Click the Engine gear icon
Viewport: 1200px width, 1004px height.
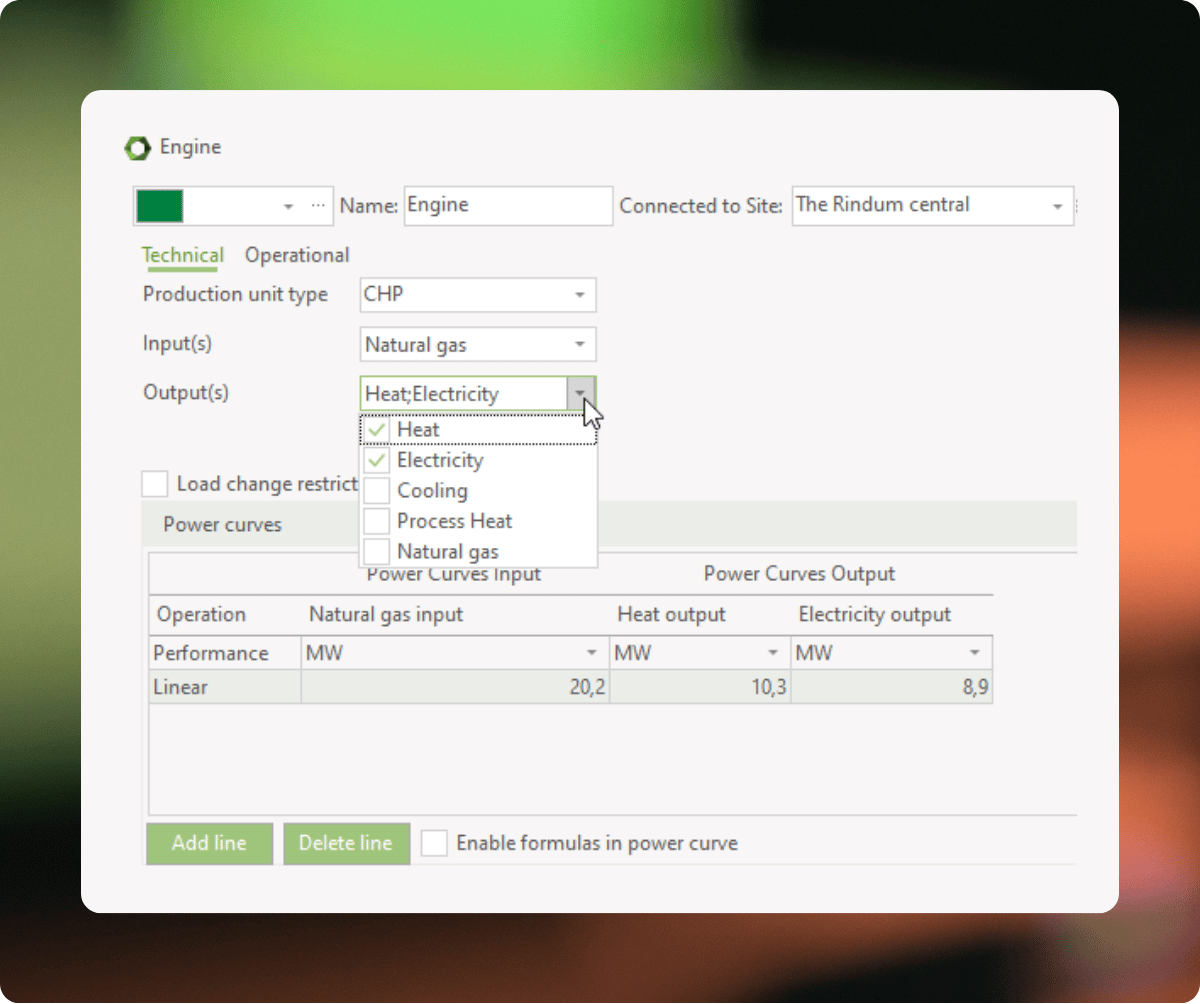(x=136, y=147)
